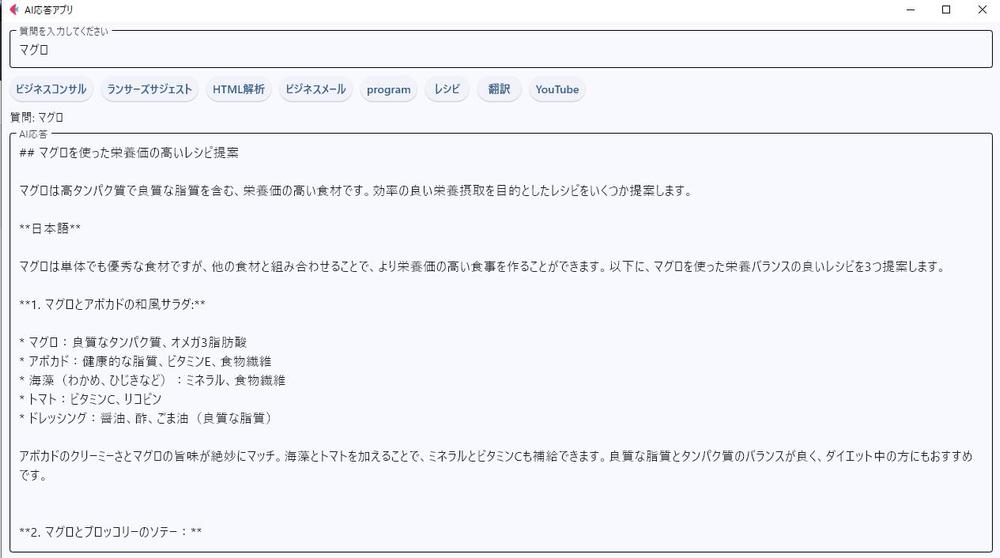Image resolution: width=1000 pixels, height=558 pixels.
Task: Pick the ビジネスメール preset button
Action: [315, 89]
